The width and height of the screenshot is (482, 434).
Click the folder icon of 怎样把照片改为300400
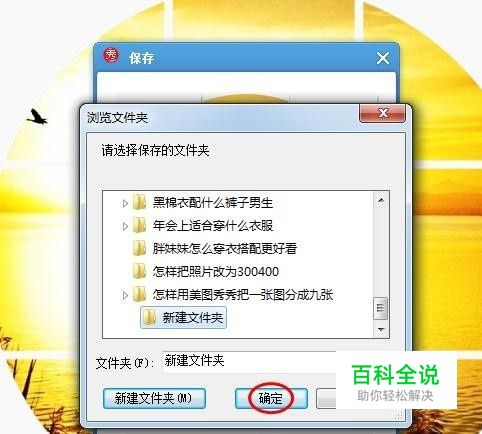pos(139,271)
